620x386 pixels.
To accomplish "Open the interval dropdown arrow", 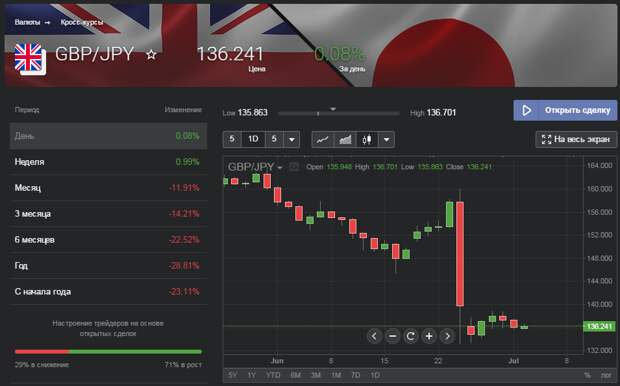I will click(x=292, y=139).
